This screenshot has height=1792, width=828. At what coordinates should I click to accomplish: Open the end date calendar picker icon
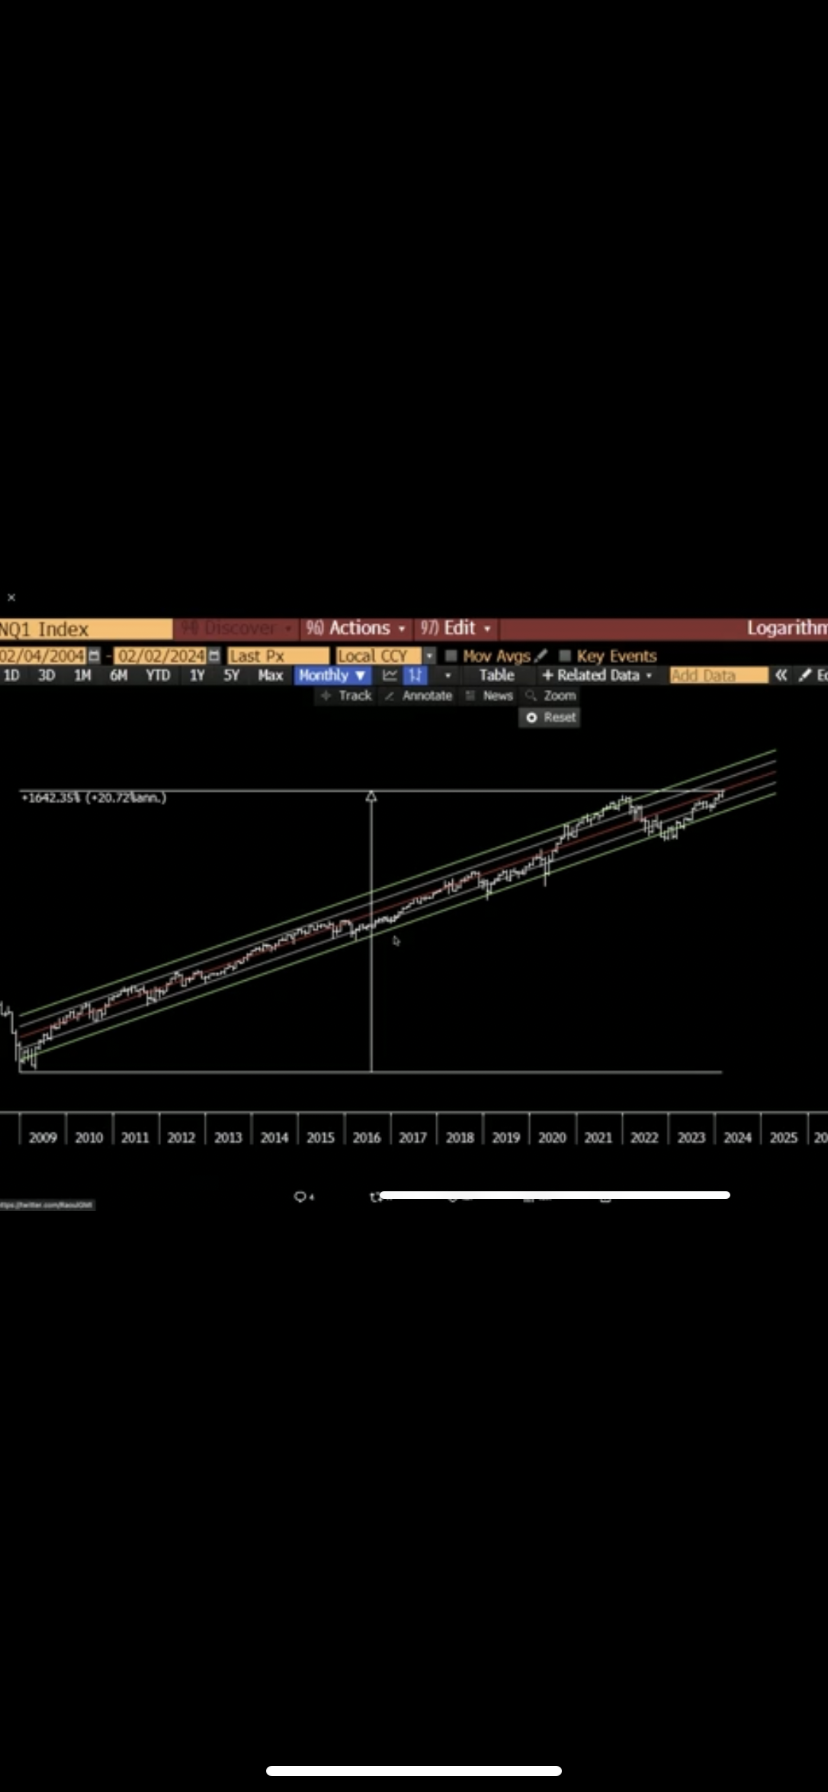coord(214,656)
